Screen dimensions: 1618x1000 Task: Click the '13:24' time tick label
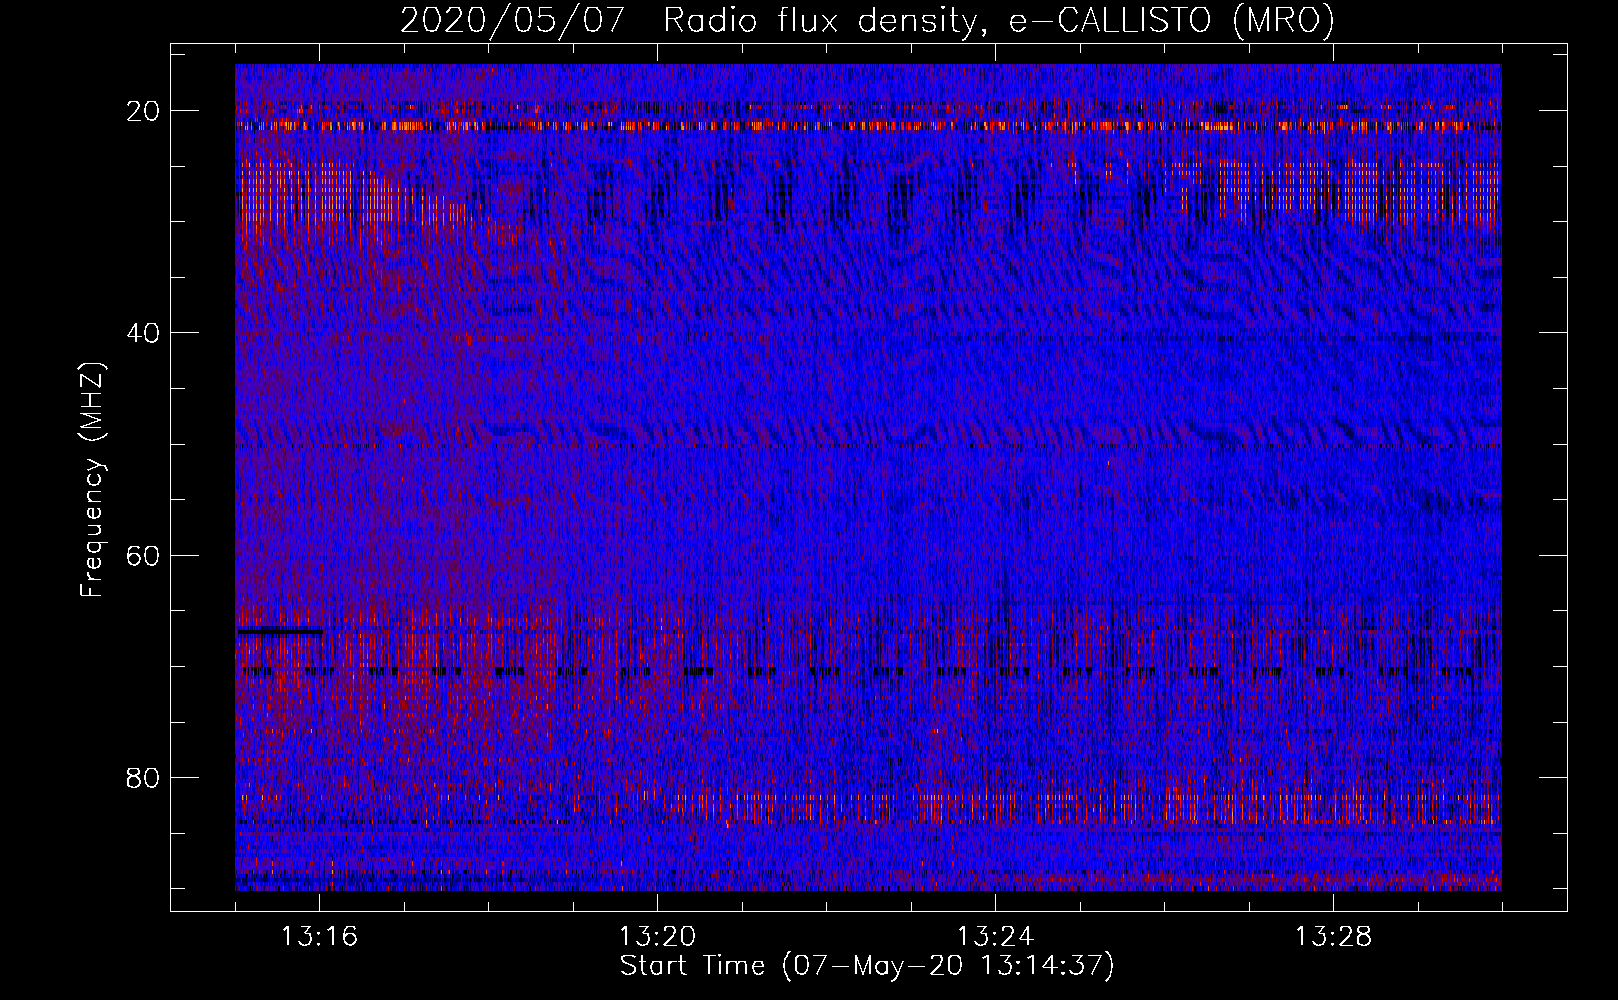pos(995,937)
